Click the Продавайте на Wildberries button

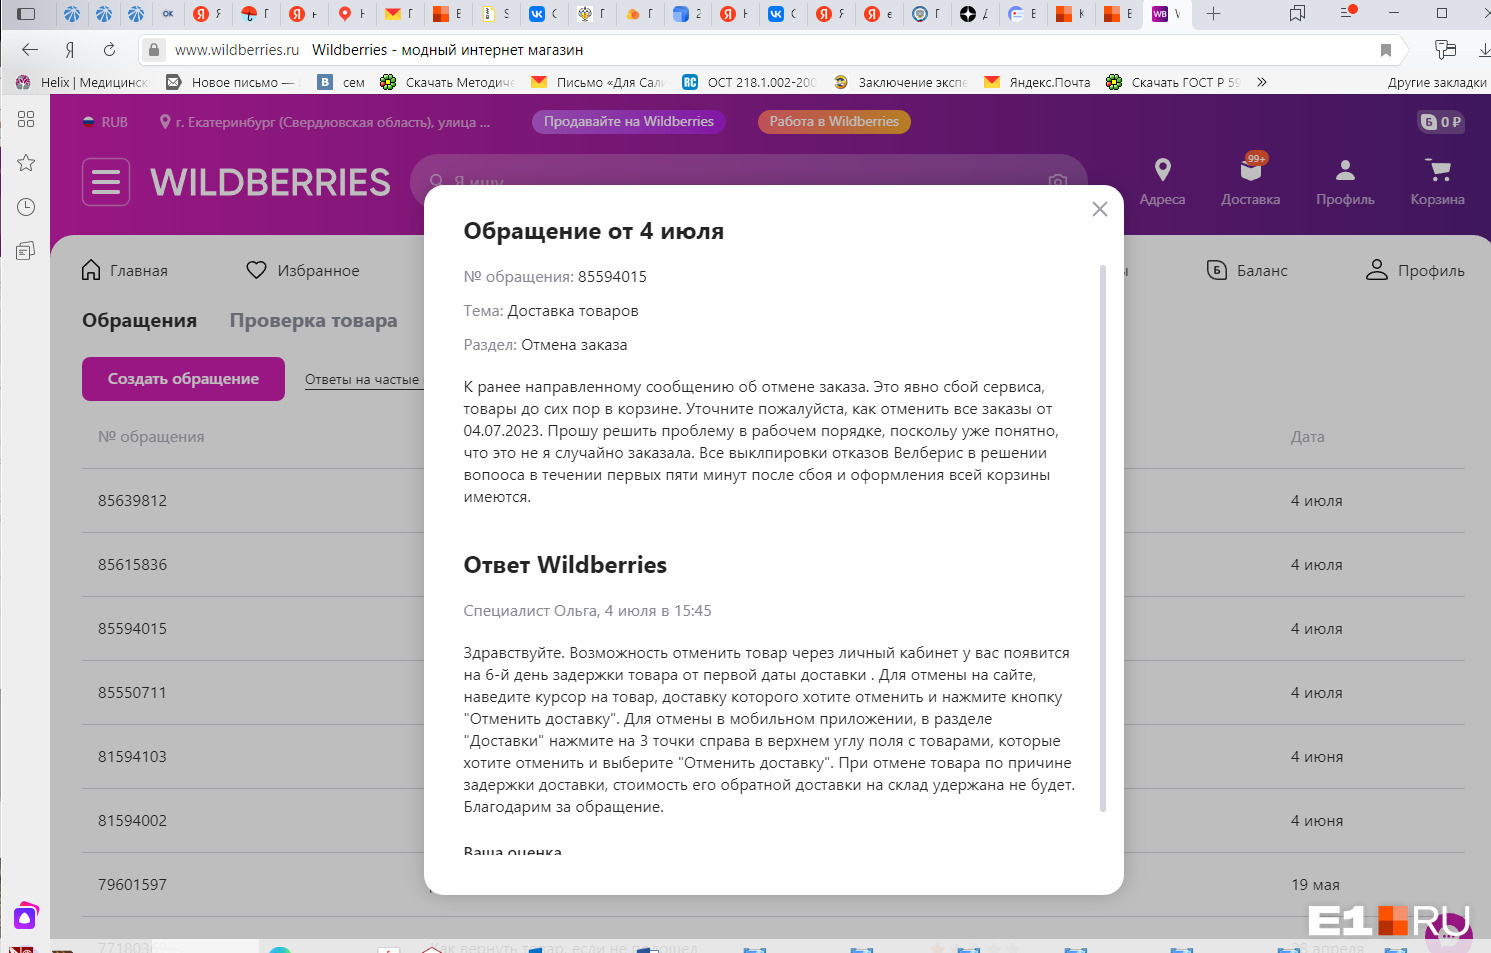628,121
